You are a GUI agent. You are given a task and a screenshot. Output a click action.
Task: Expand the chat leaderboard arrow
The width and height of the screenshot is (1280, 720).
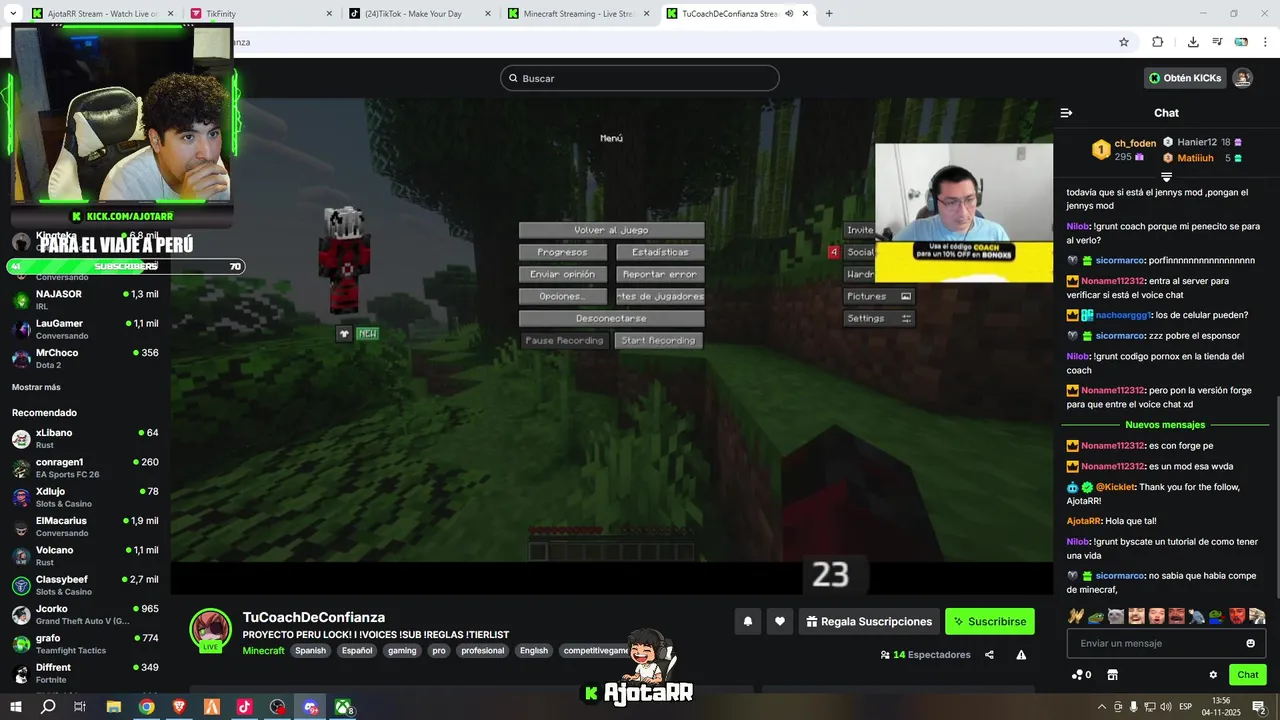point(1166,177)
